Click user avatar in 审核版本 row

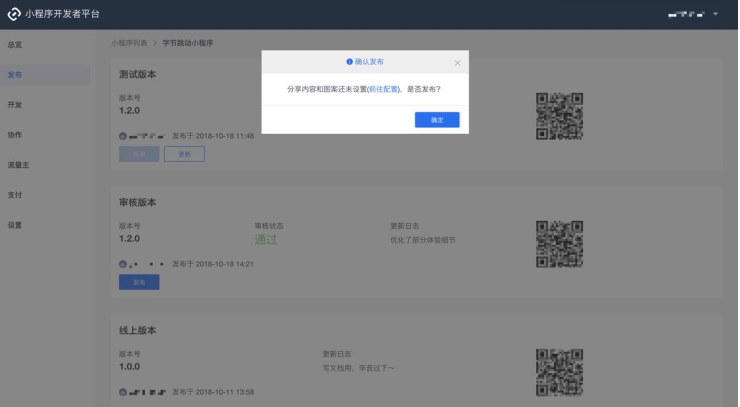tap(123, 264)
